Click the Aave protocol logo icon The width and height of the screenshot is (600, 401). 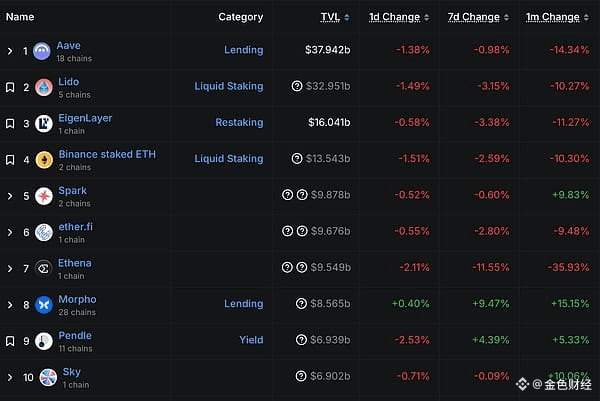click(x=41, y=51)
